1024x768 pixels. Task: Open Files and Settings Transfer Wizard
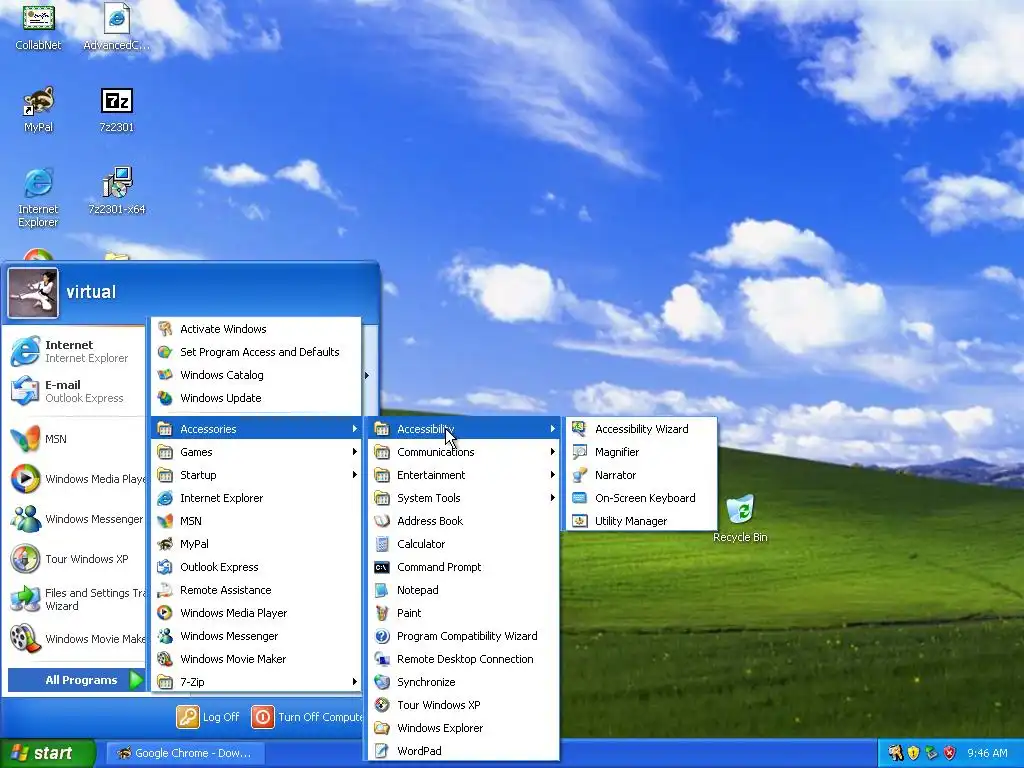coord(76,599)
